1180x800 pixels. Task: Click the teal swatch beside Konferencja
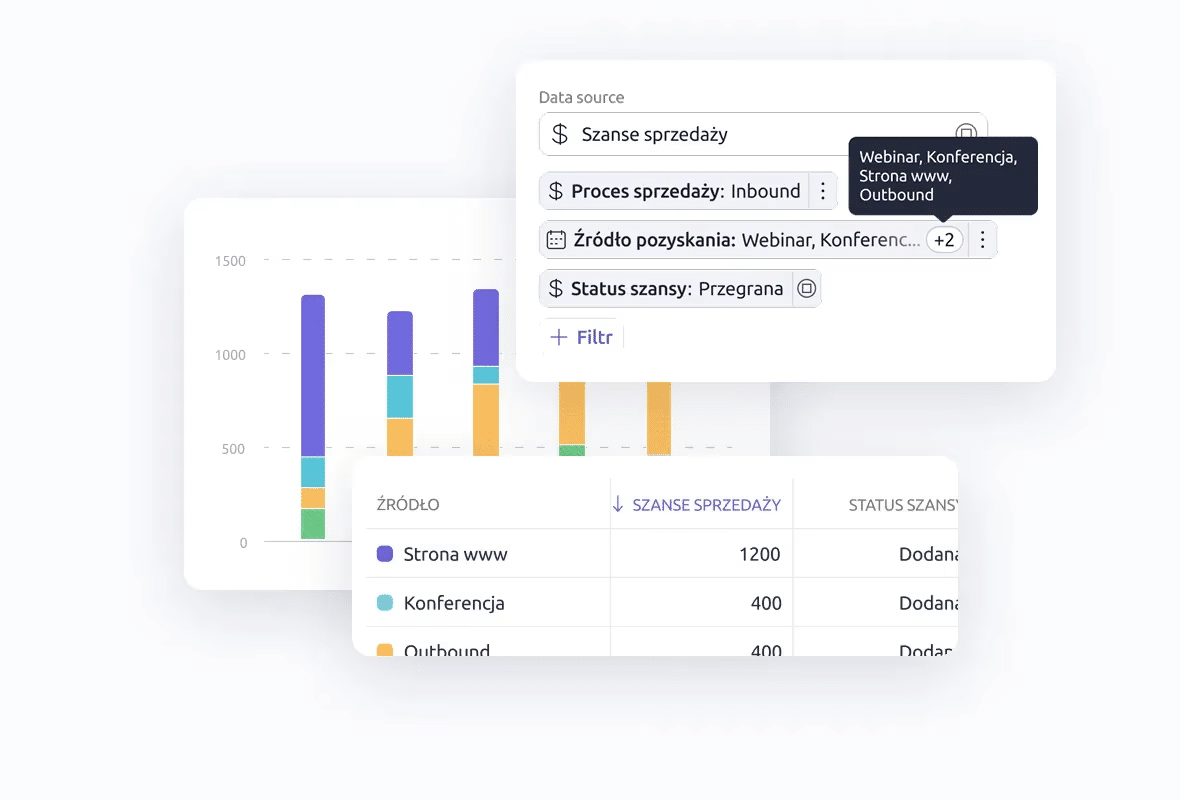(385, 603)
